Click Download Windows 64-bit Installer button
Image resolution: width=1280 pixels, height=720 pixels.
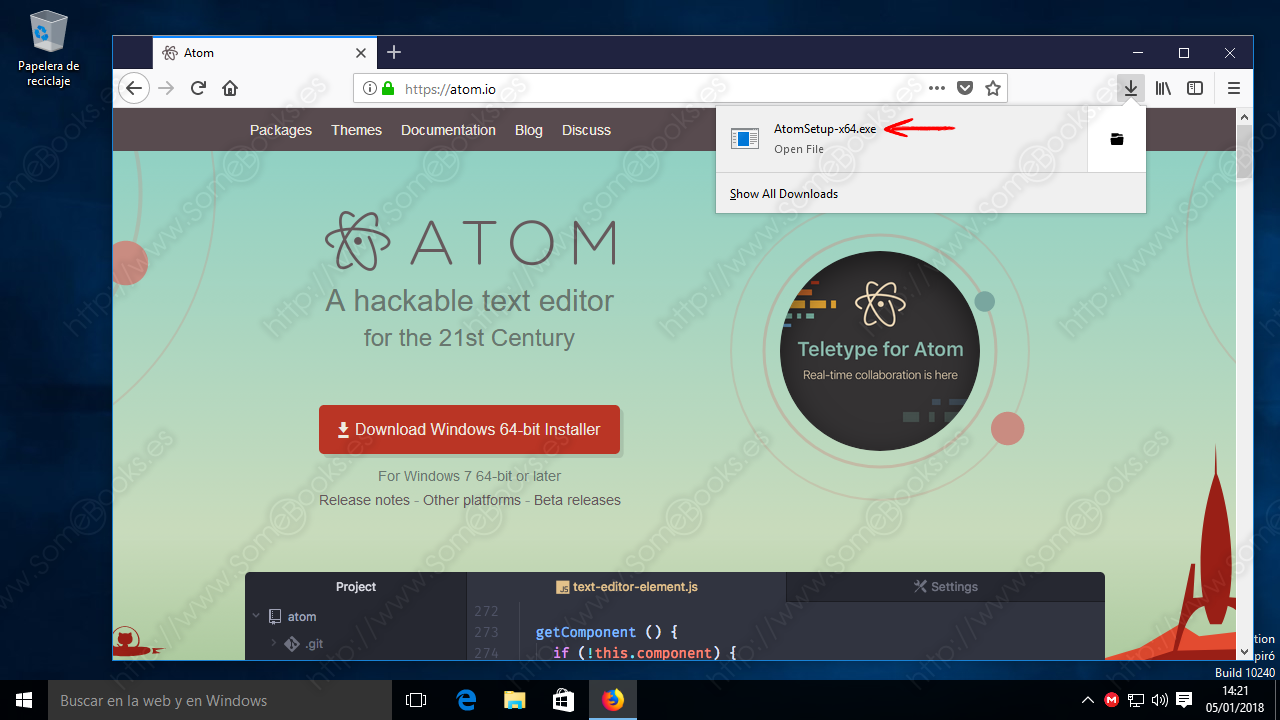click(469, 429)
